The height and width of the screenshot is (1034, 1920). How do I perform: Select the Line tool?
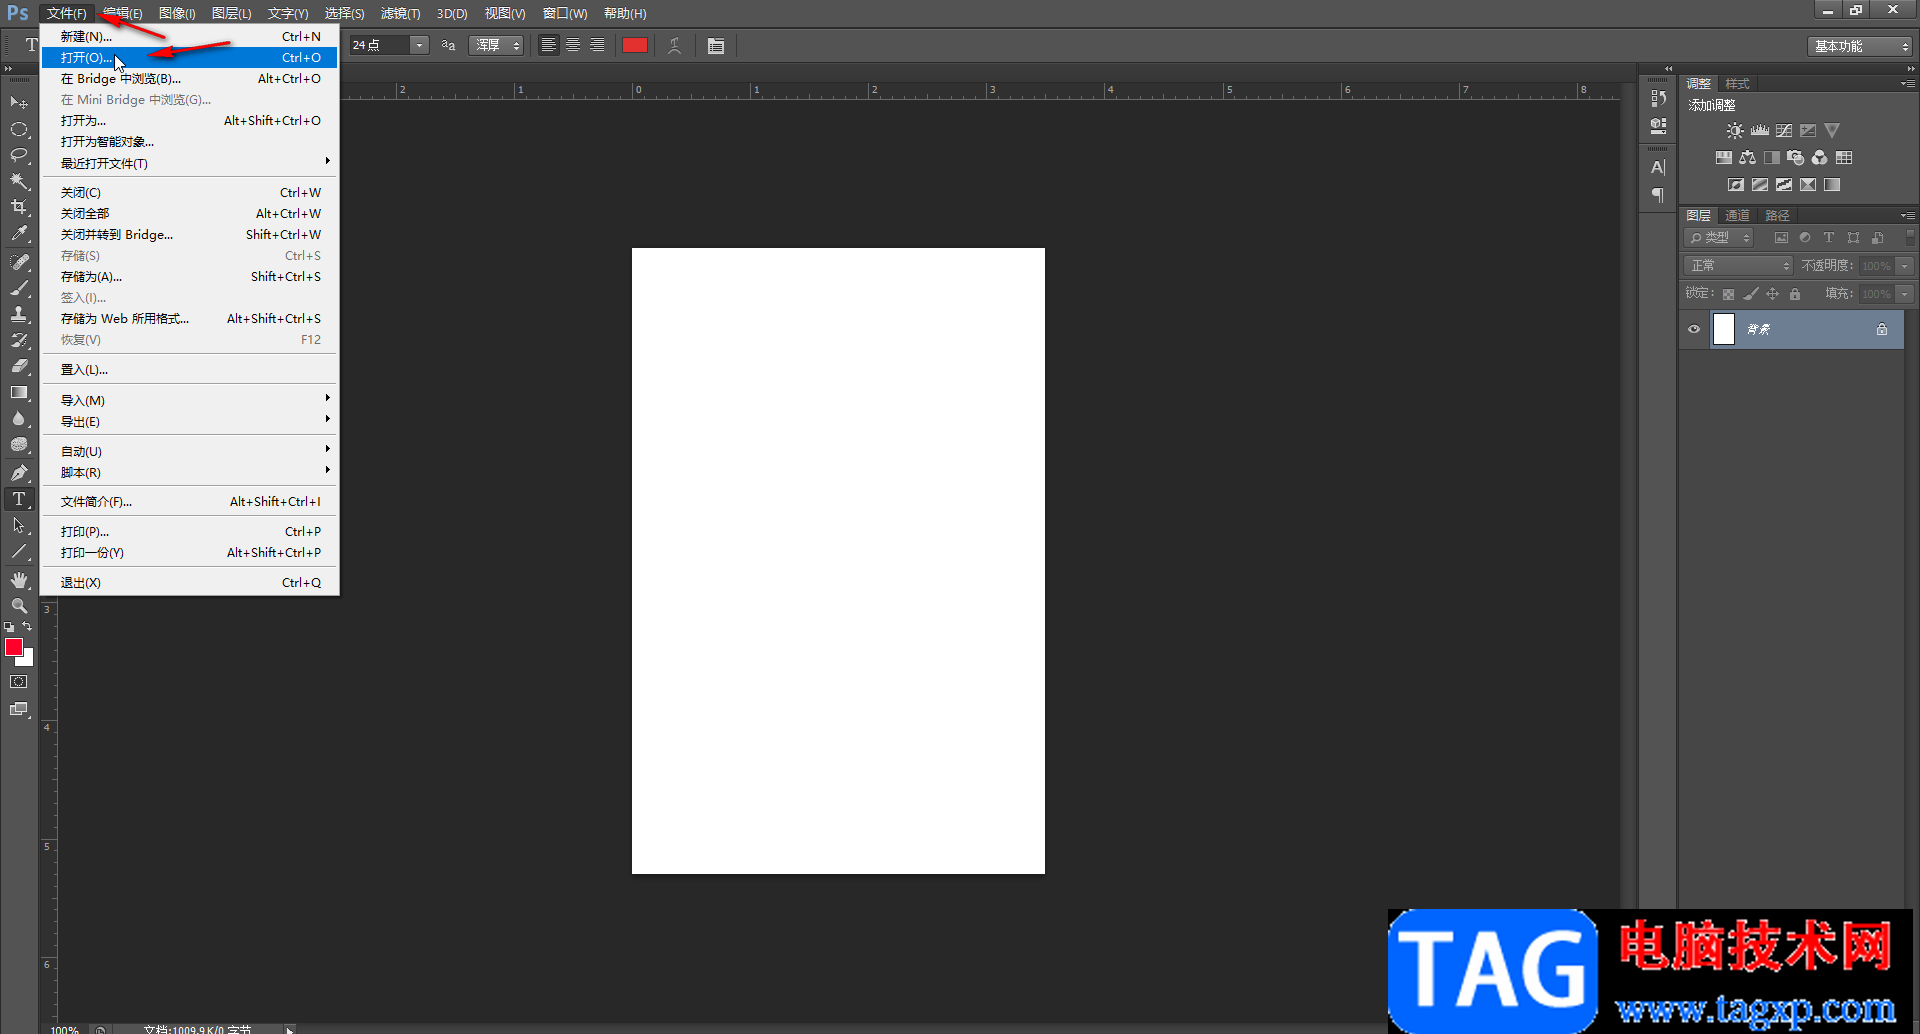point(19,551)
